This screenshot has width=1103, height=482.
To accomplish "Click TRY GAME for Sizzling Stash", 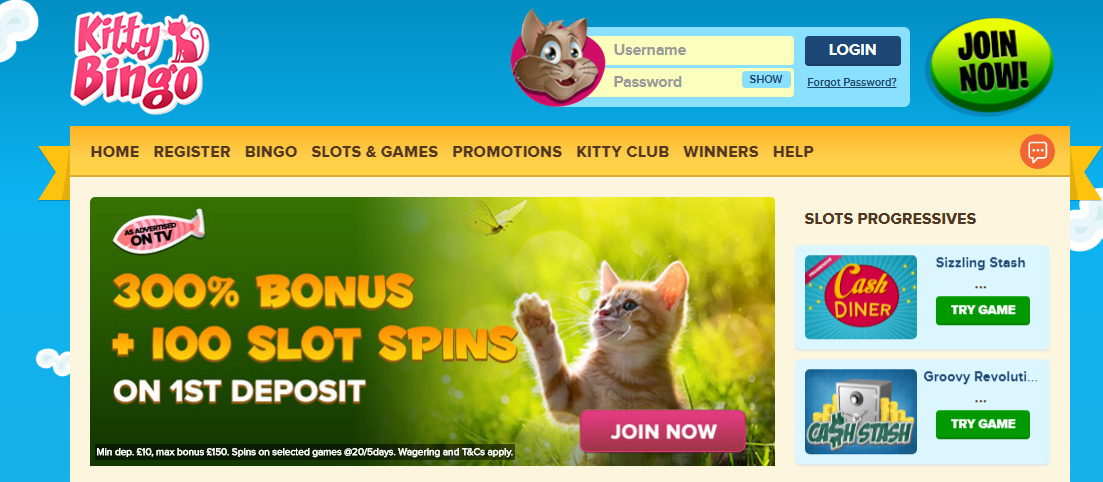I will pos(983,310).
